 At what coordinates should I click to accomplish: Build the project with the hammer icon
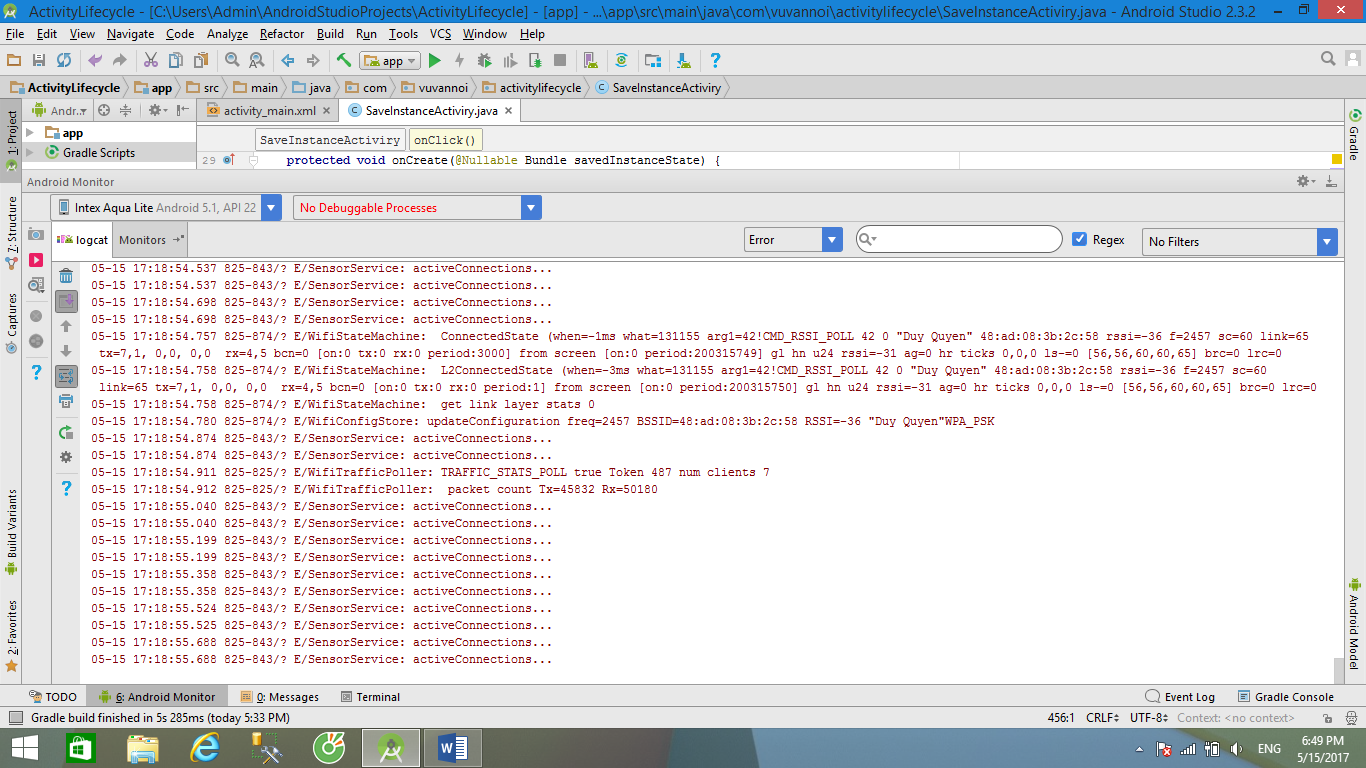point(344,61)
